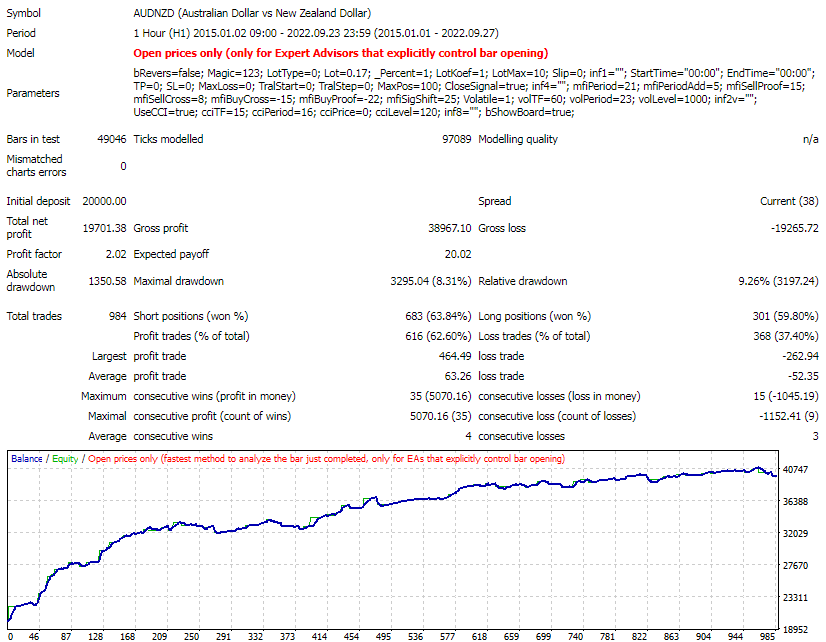This screenshot has height=642, width=826.
Task: Click the Expected payoff value 20.02
Action: coord(458,254)
